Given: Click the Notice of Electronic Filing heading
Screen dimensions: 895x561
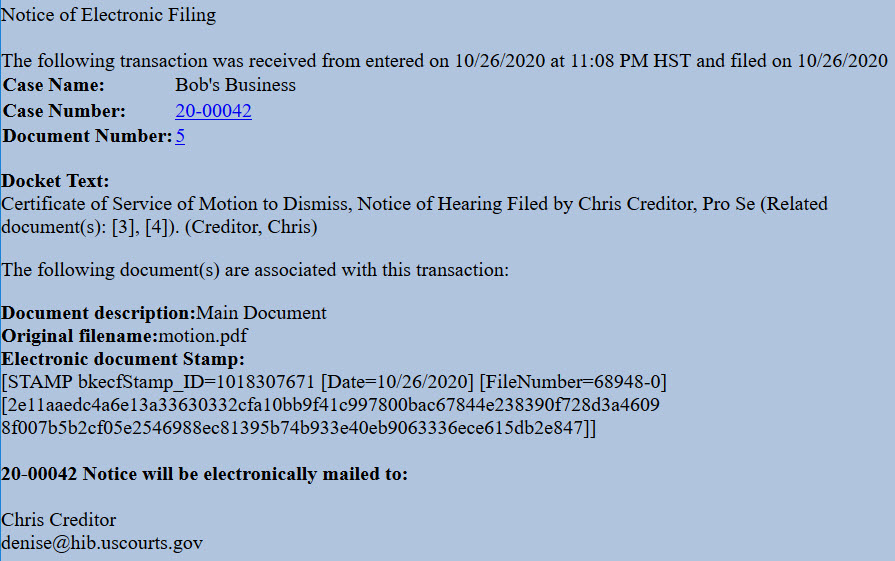Looking at the screenshot, I should point(108,15).
